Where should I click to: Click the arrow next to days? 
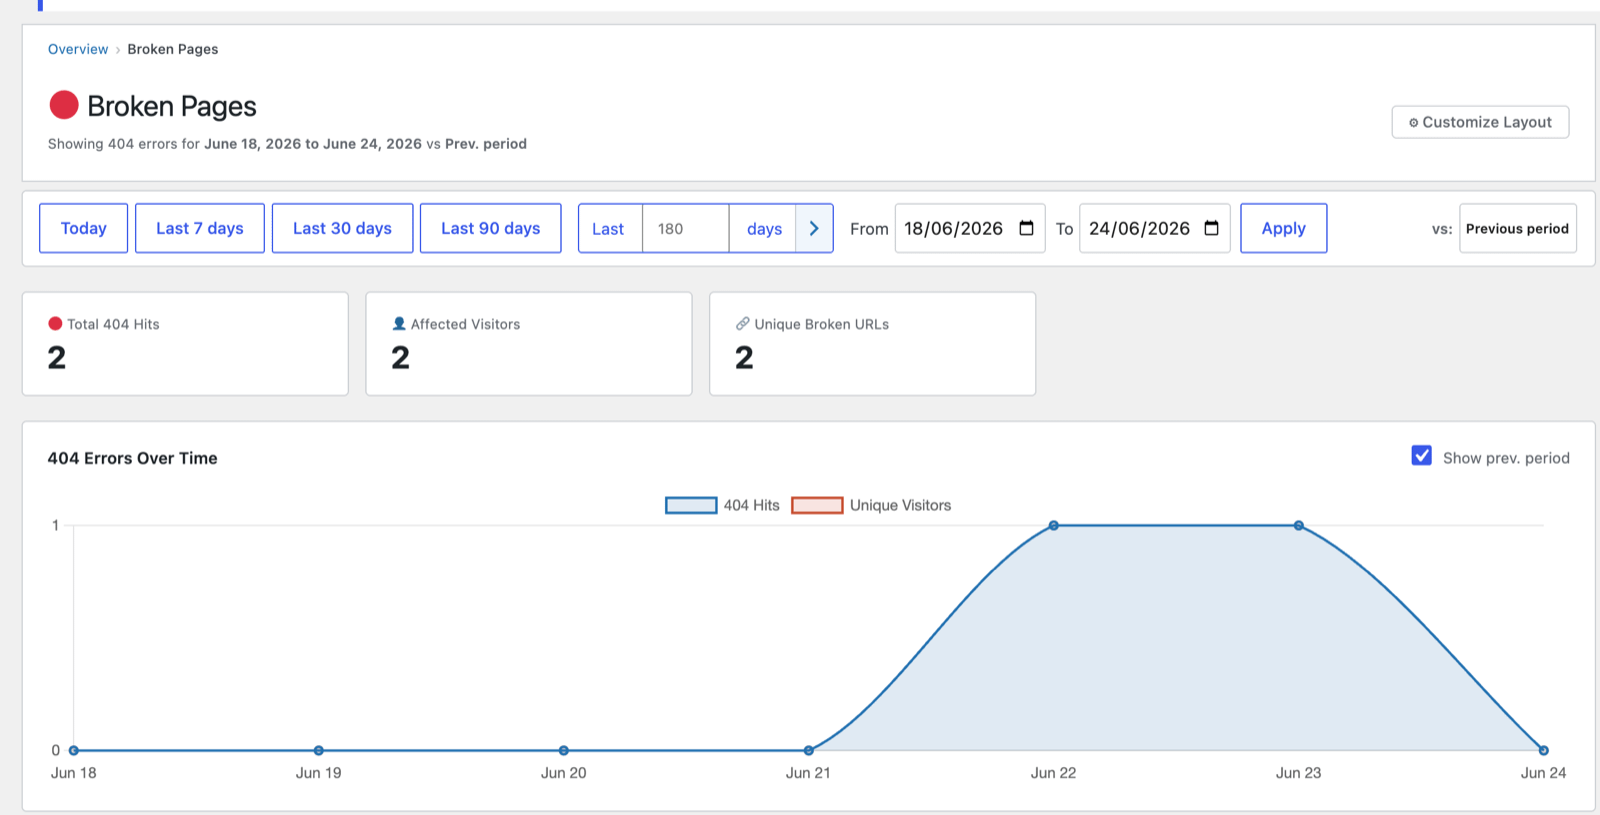pos(814,228)
